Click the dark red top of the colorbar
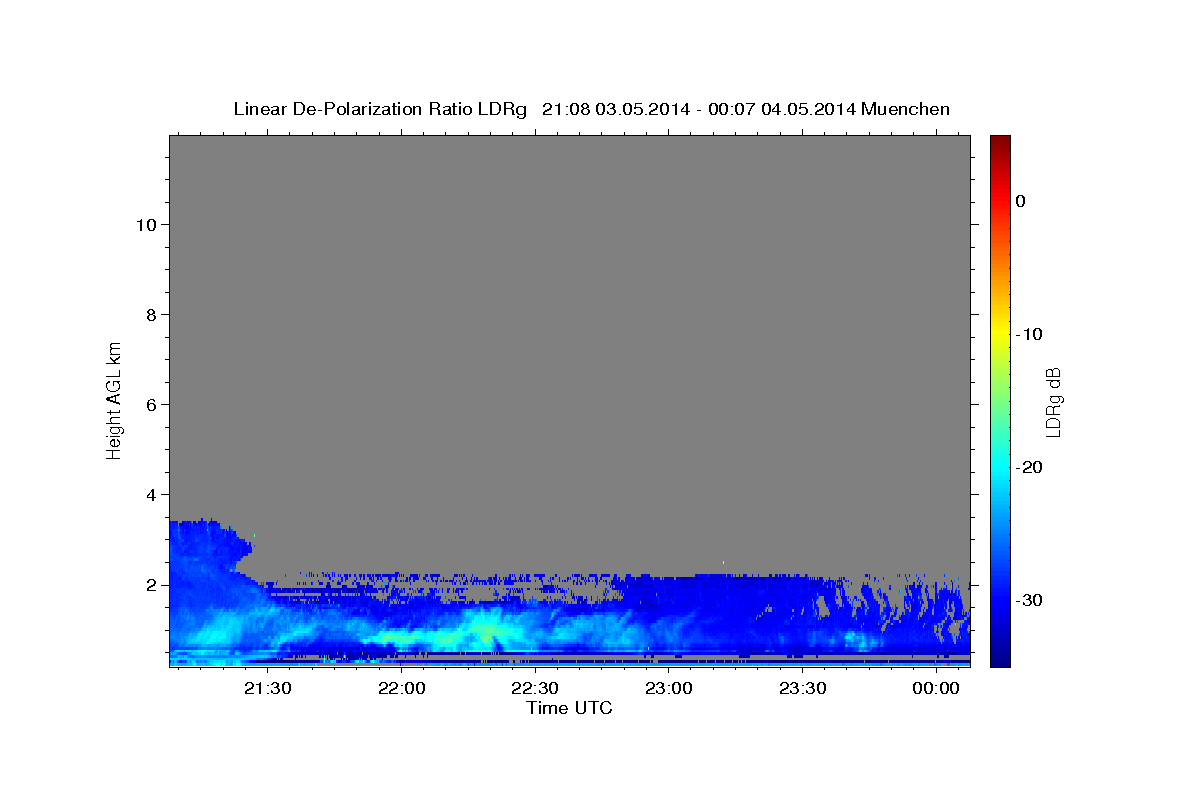Viewport: 1200px width, 800px height. click(x=1000, y=142)
